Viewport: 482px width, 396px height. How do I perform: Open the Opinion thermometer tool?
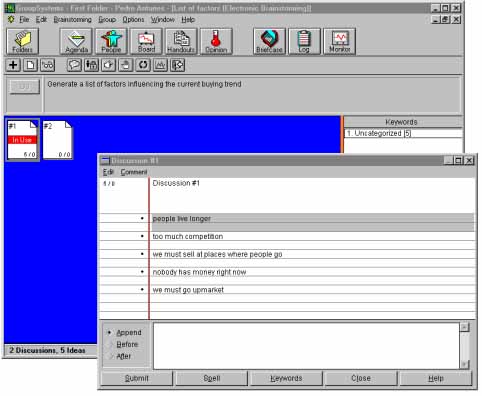[216, 41]
